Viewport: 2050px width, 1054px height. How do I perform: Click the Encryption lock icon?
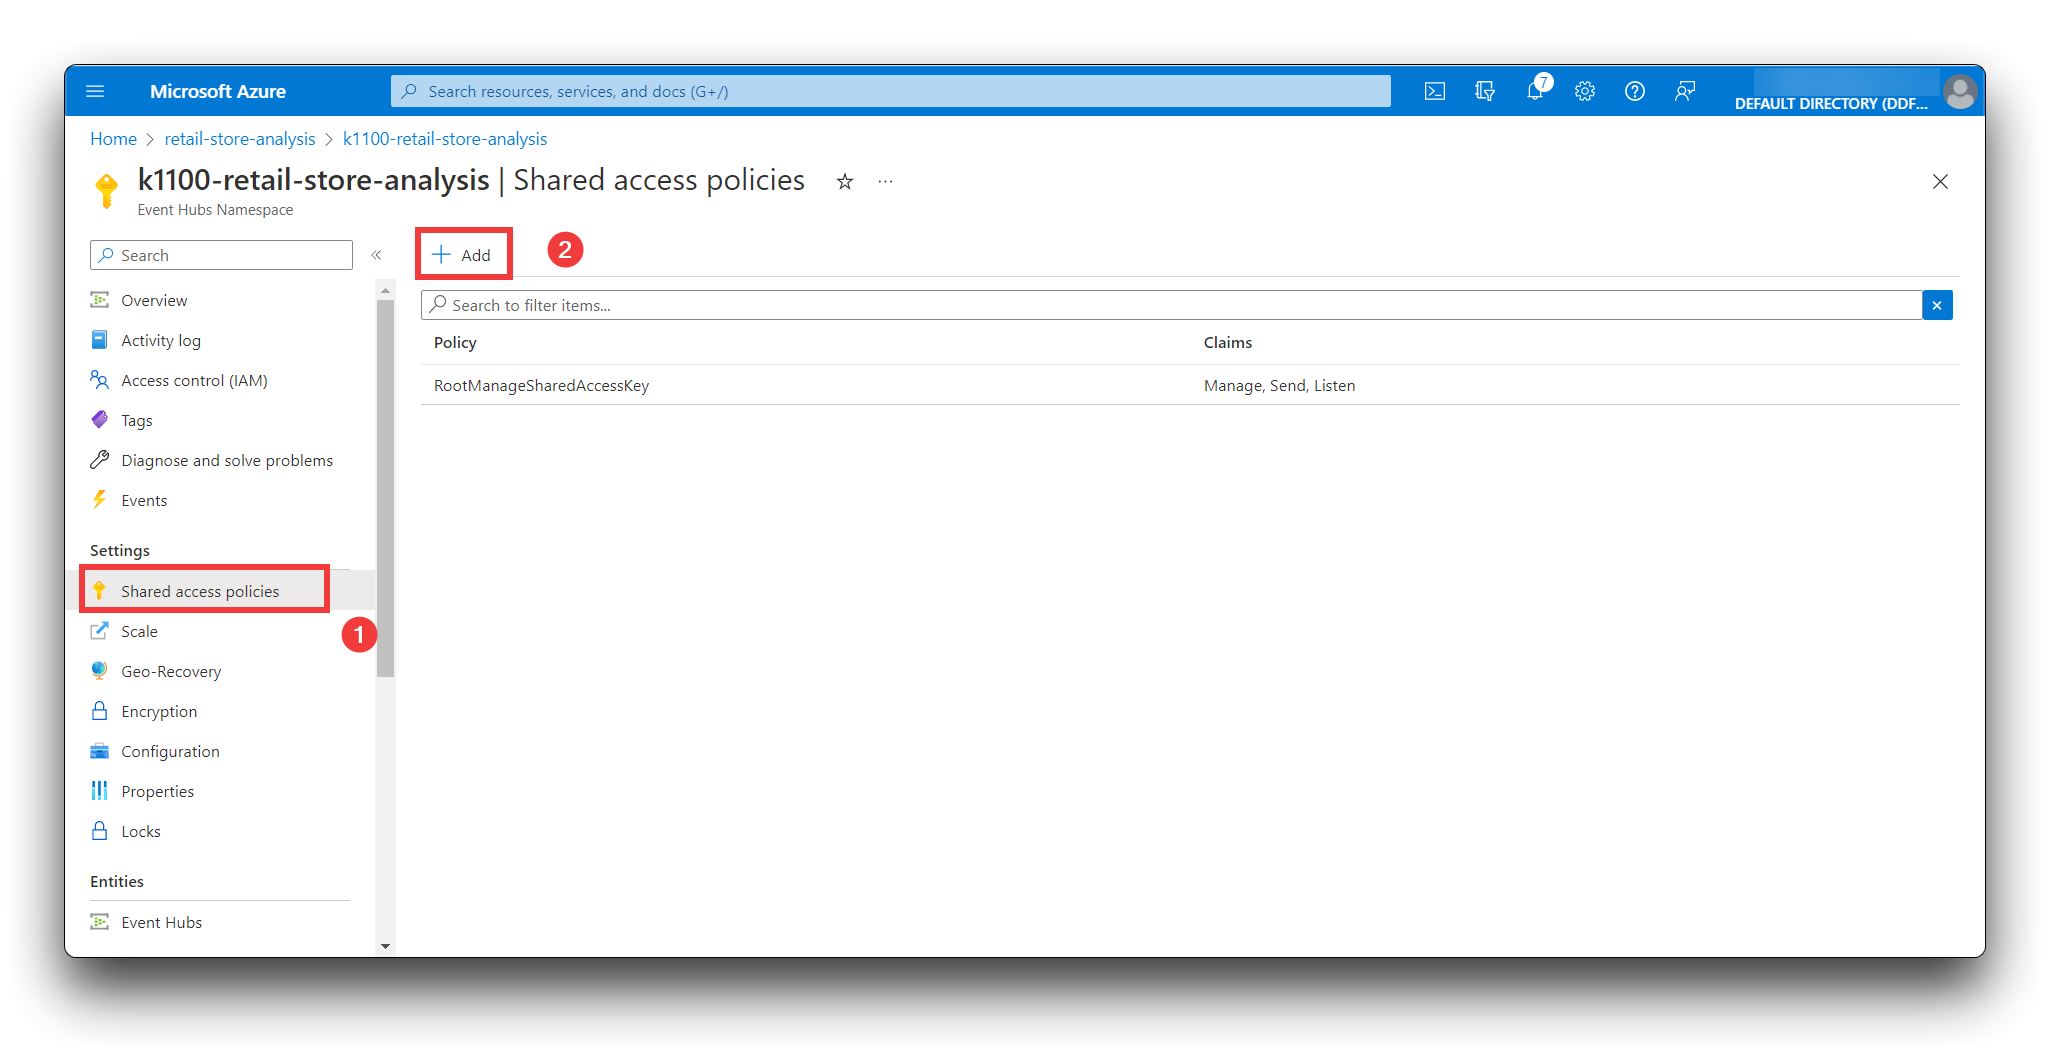(99, 711)
